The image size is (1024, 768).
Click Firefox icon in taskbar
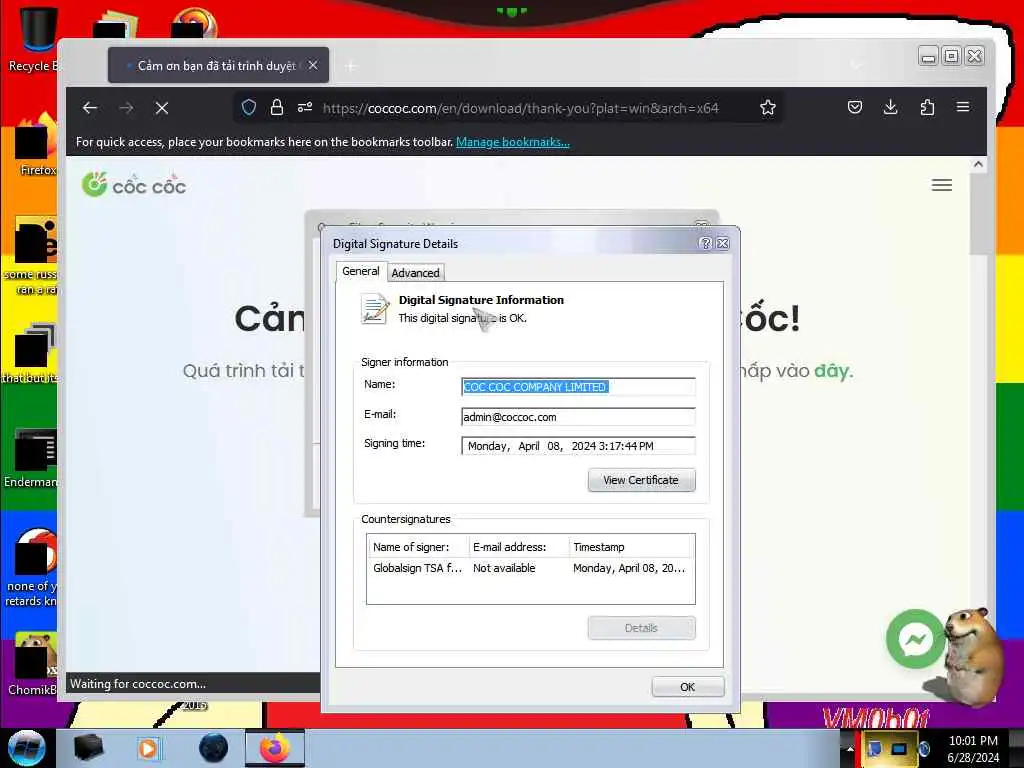pyautogui.click(x=275, y=748)
